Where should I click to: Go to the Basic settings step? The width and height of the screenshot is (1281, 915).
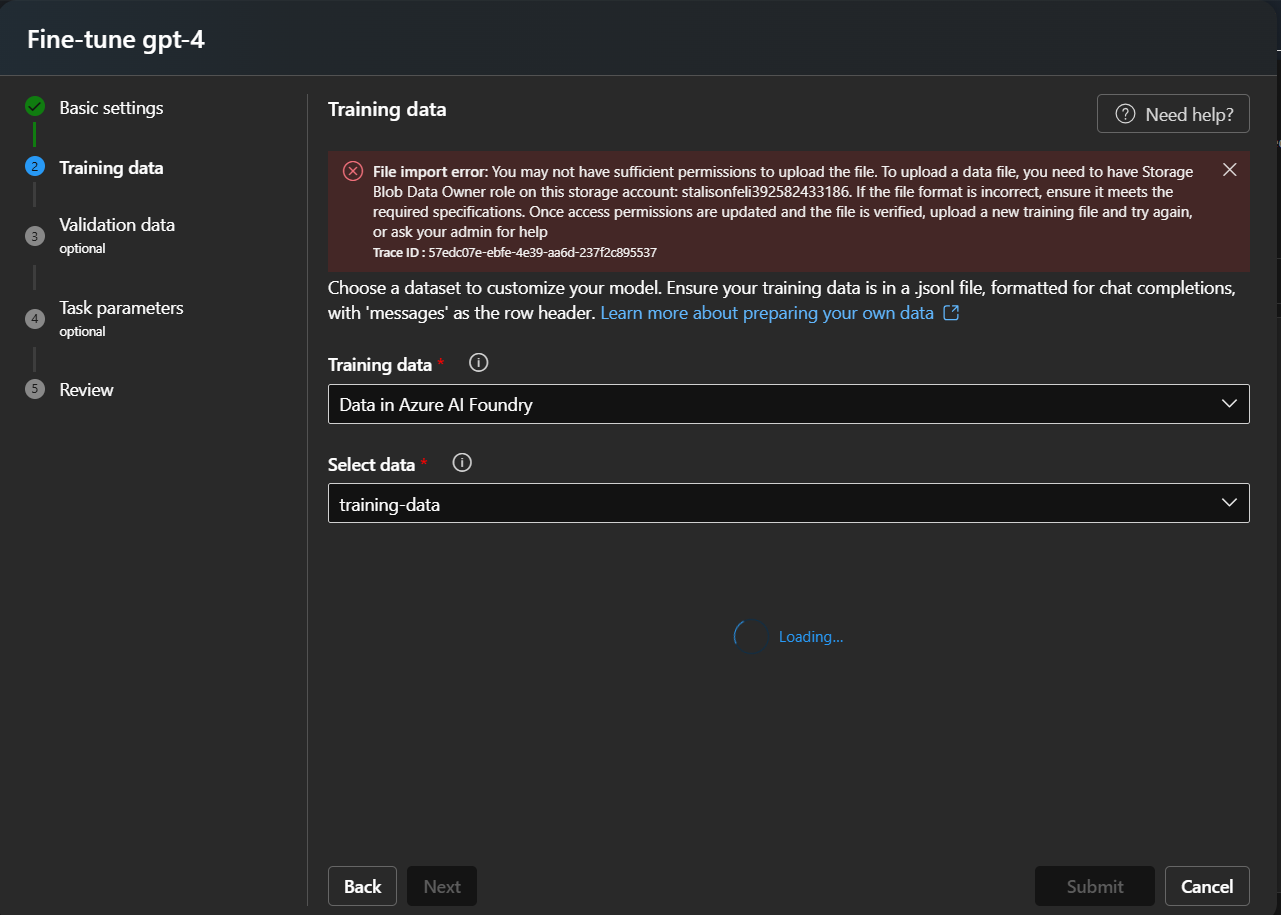click(111, 107)
